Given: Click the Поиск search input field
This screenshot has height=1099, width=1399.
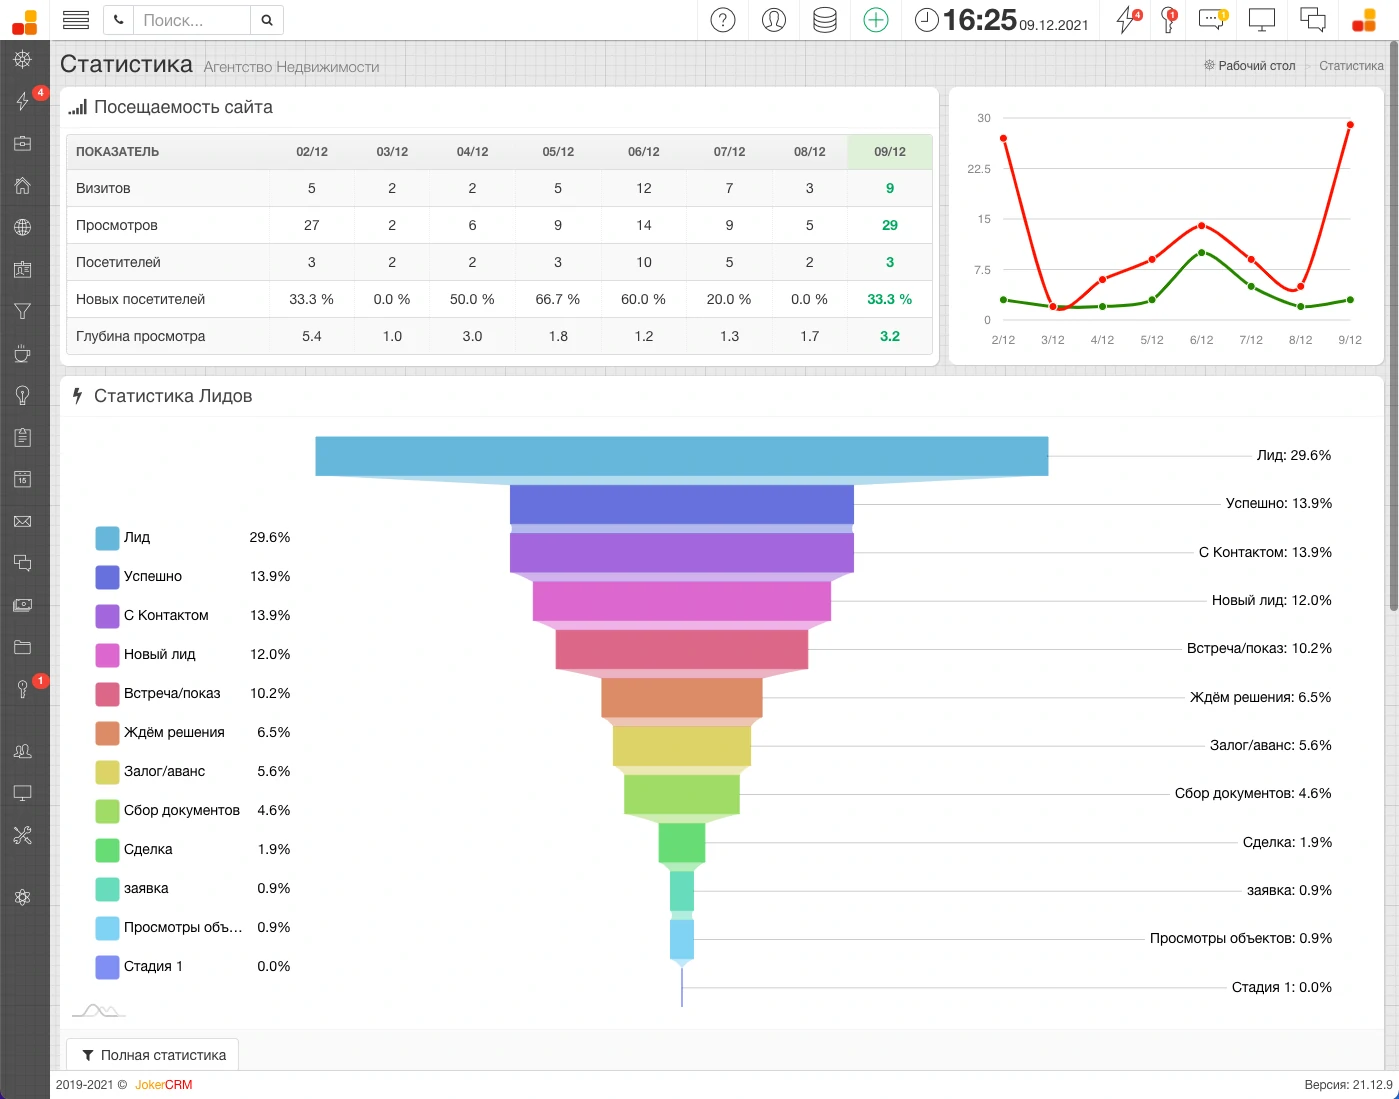Looking at the screenshot, I should pyautogui.click(x=193, y=20).
